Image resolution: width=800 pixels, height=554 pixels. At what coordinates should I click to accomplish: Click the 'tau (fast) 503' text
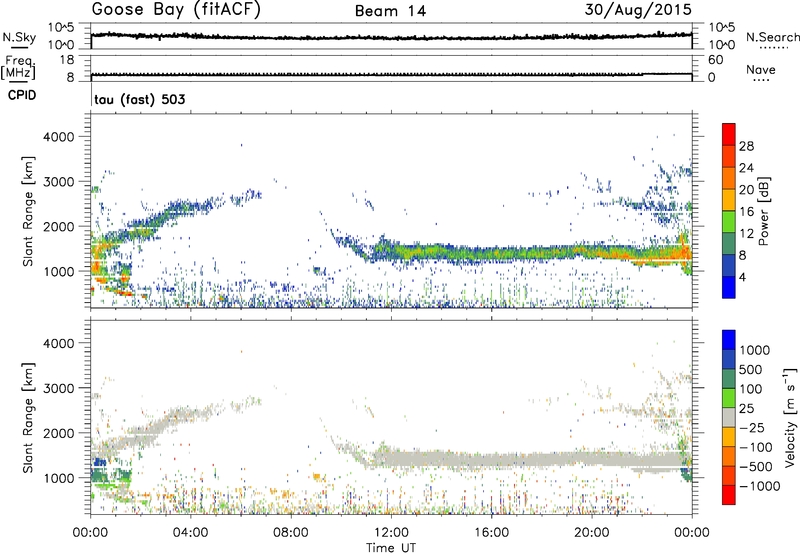click(x=140, y=99)
